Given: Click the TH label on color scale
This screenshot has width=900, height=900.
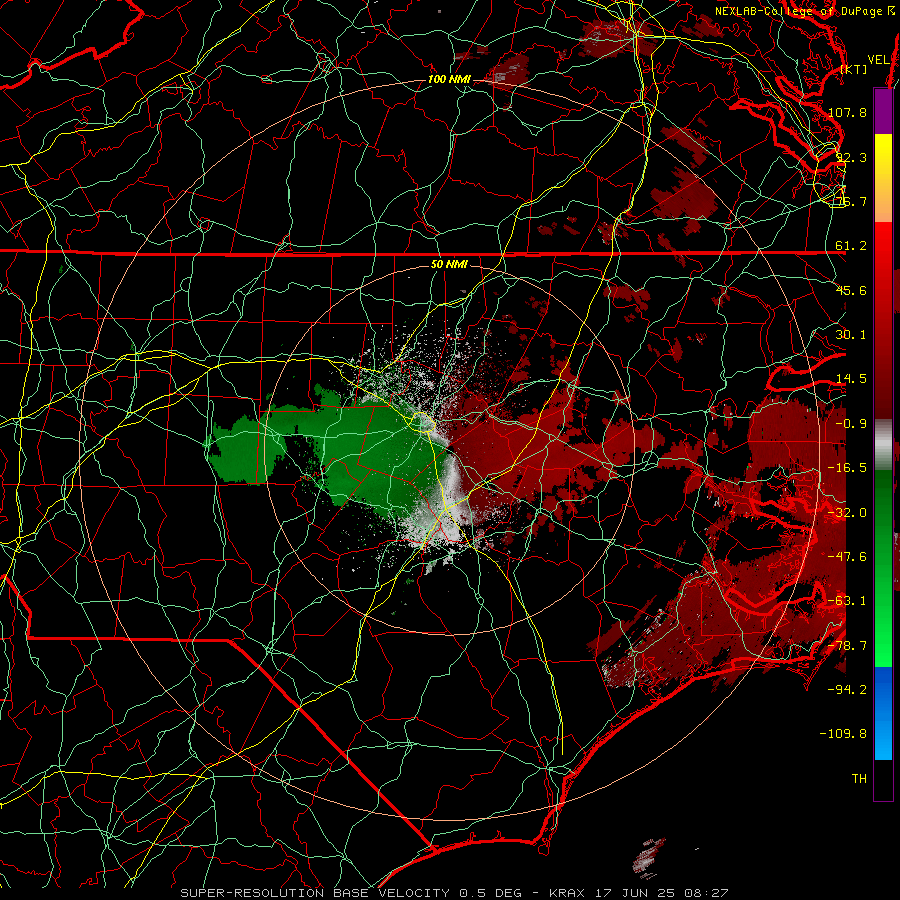Looking at the screenshot, I should pyautogui.click(x=859, y=779).
